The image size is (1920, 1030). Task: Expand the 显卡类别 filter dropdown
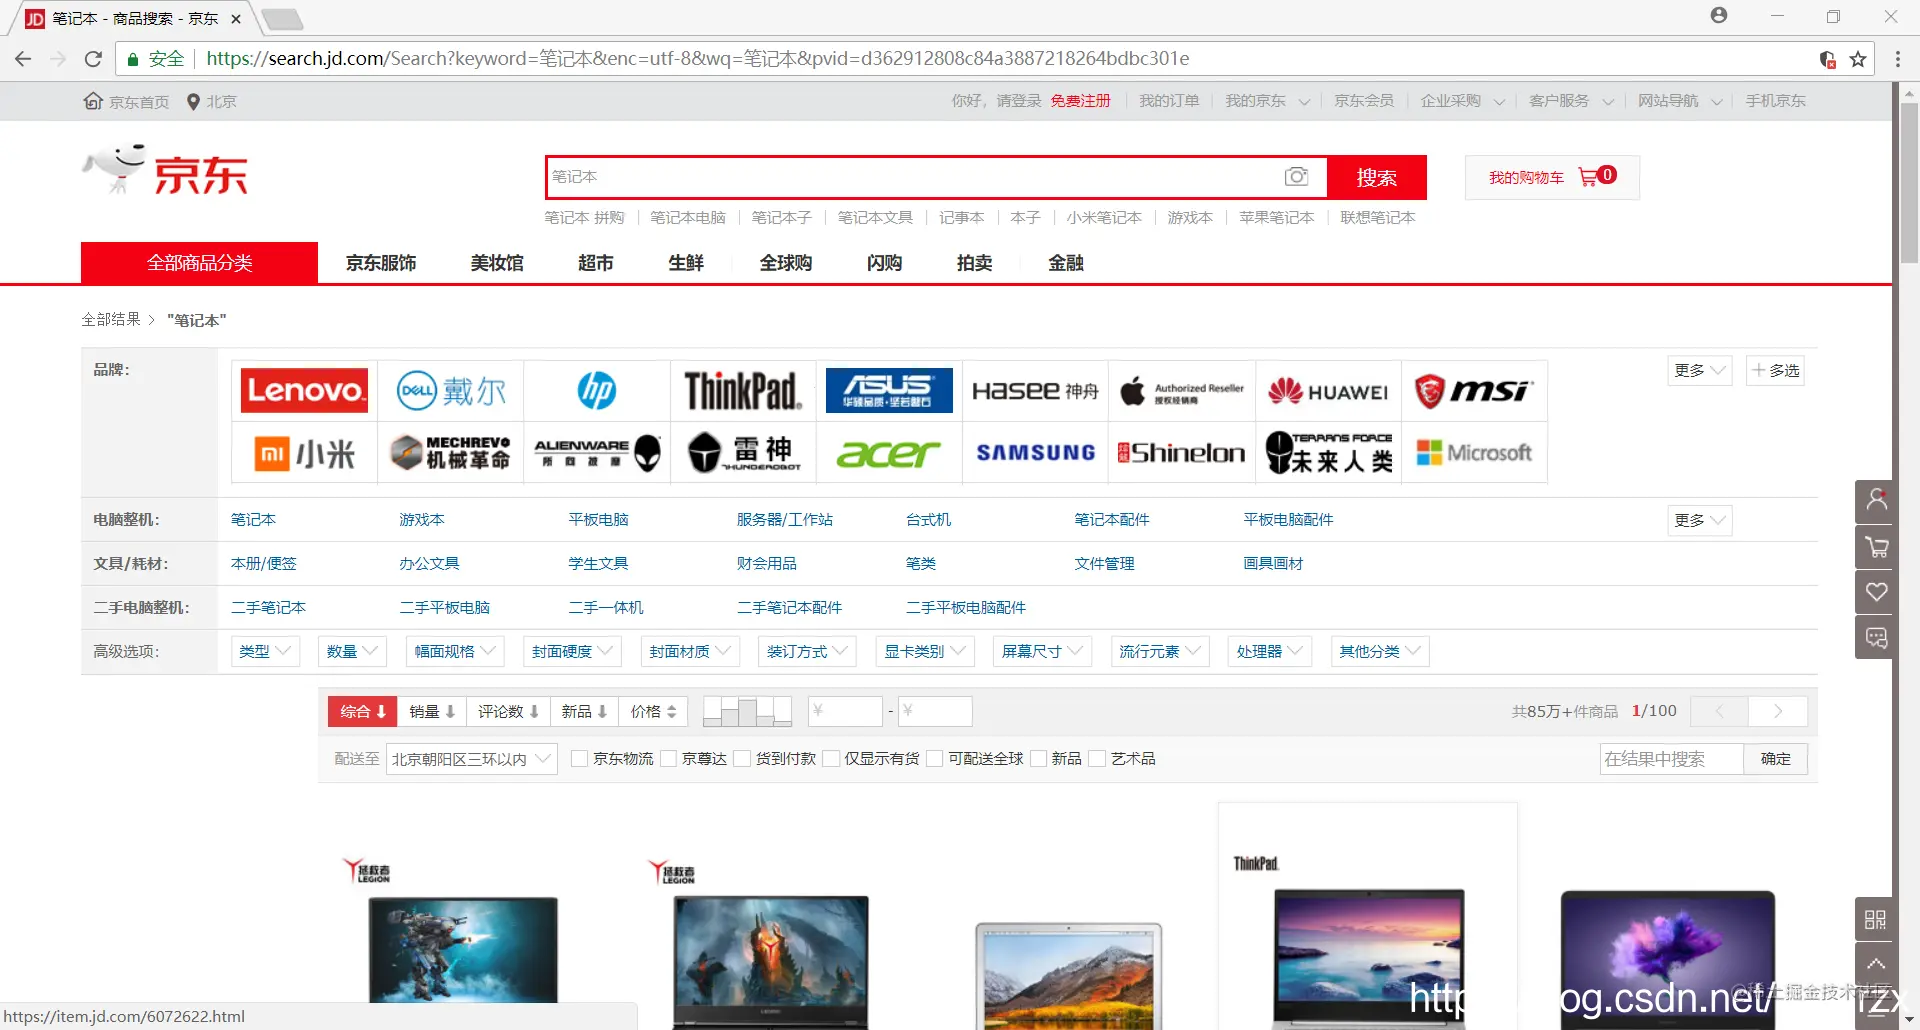click(x=924, y=652)
